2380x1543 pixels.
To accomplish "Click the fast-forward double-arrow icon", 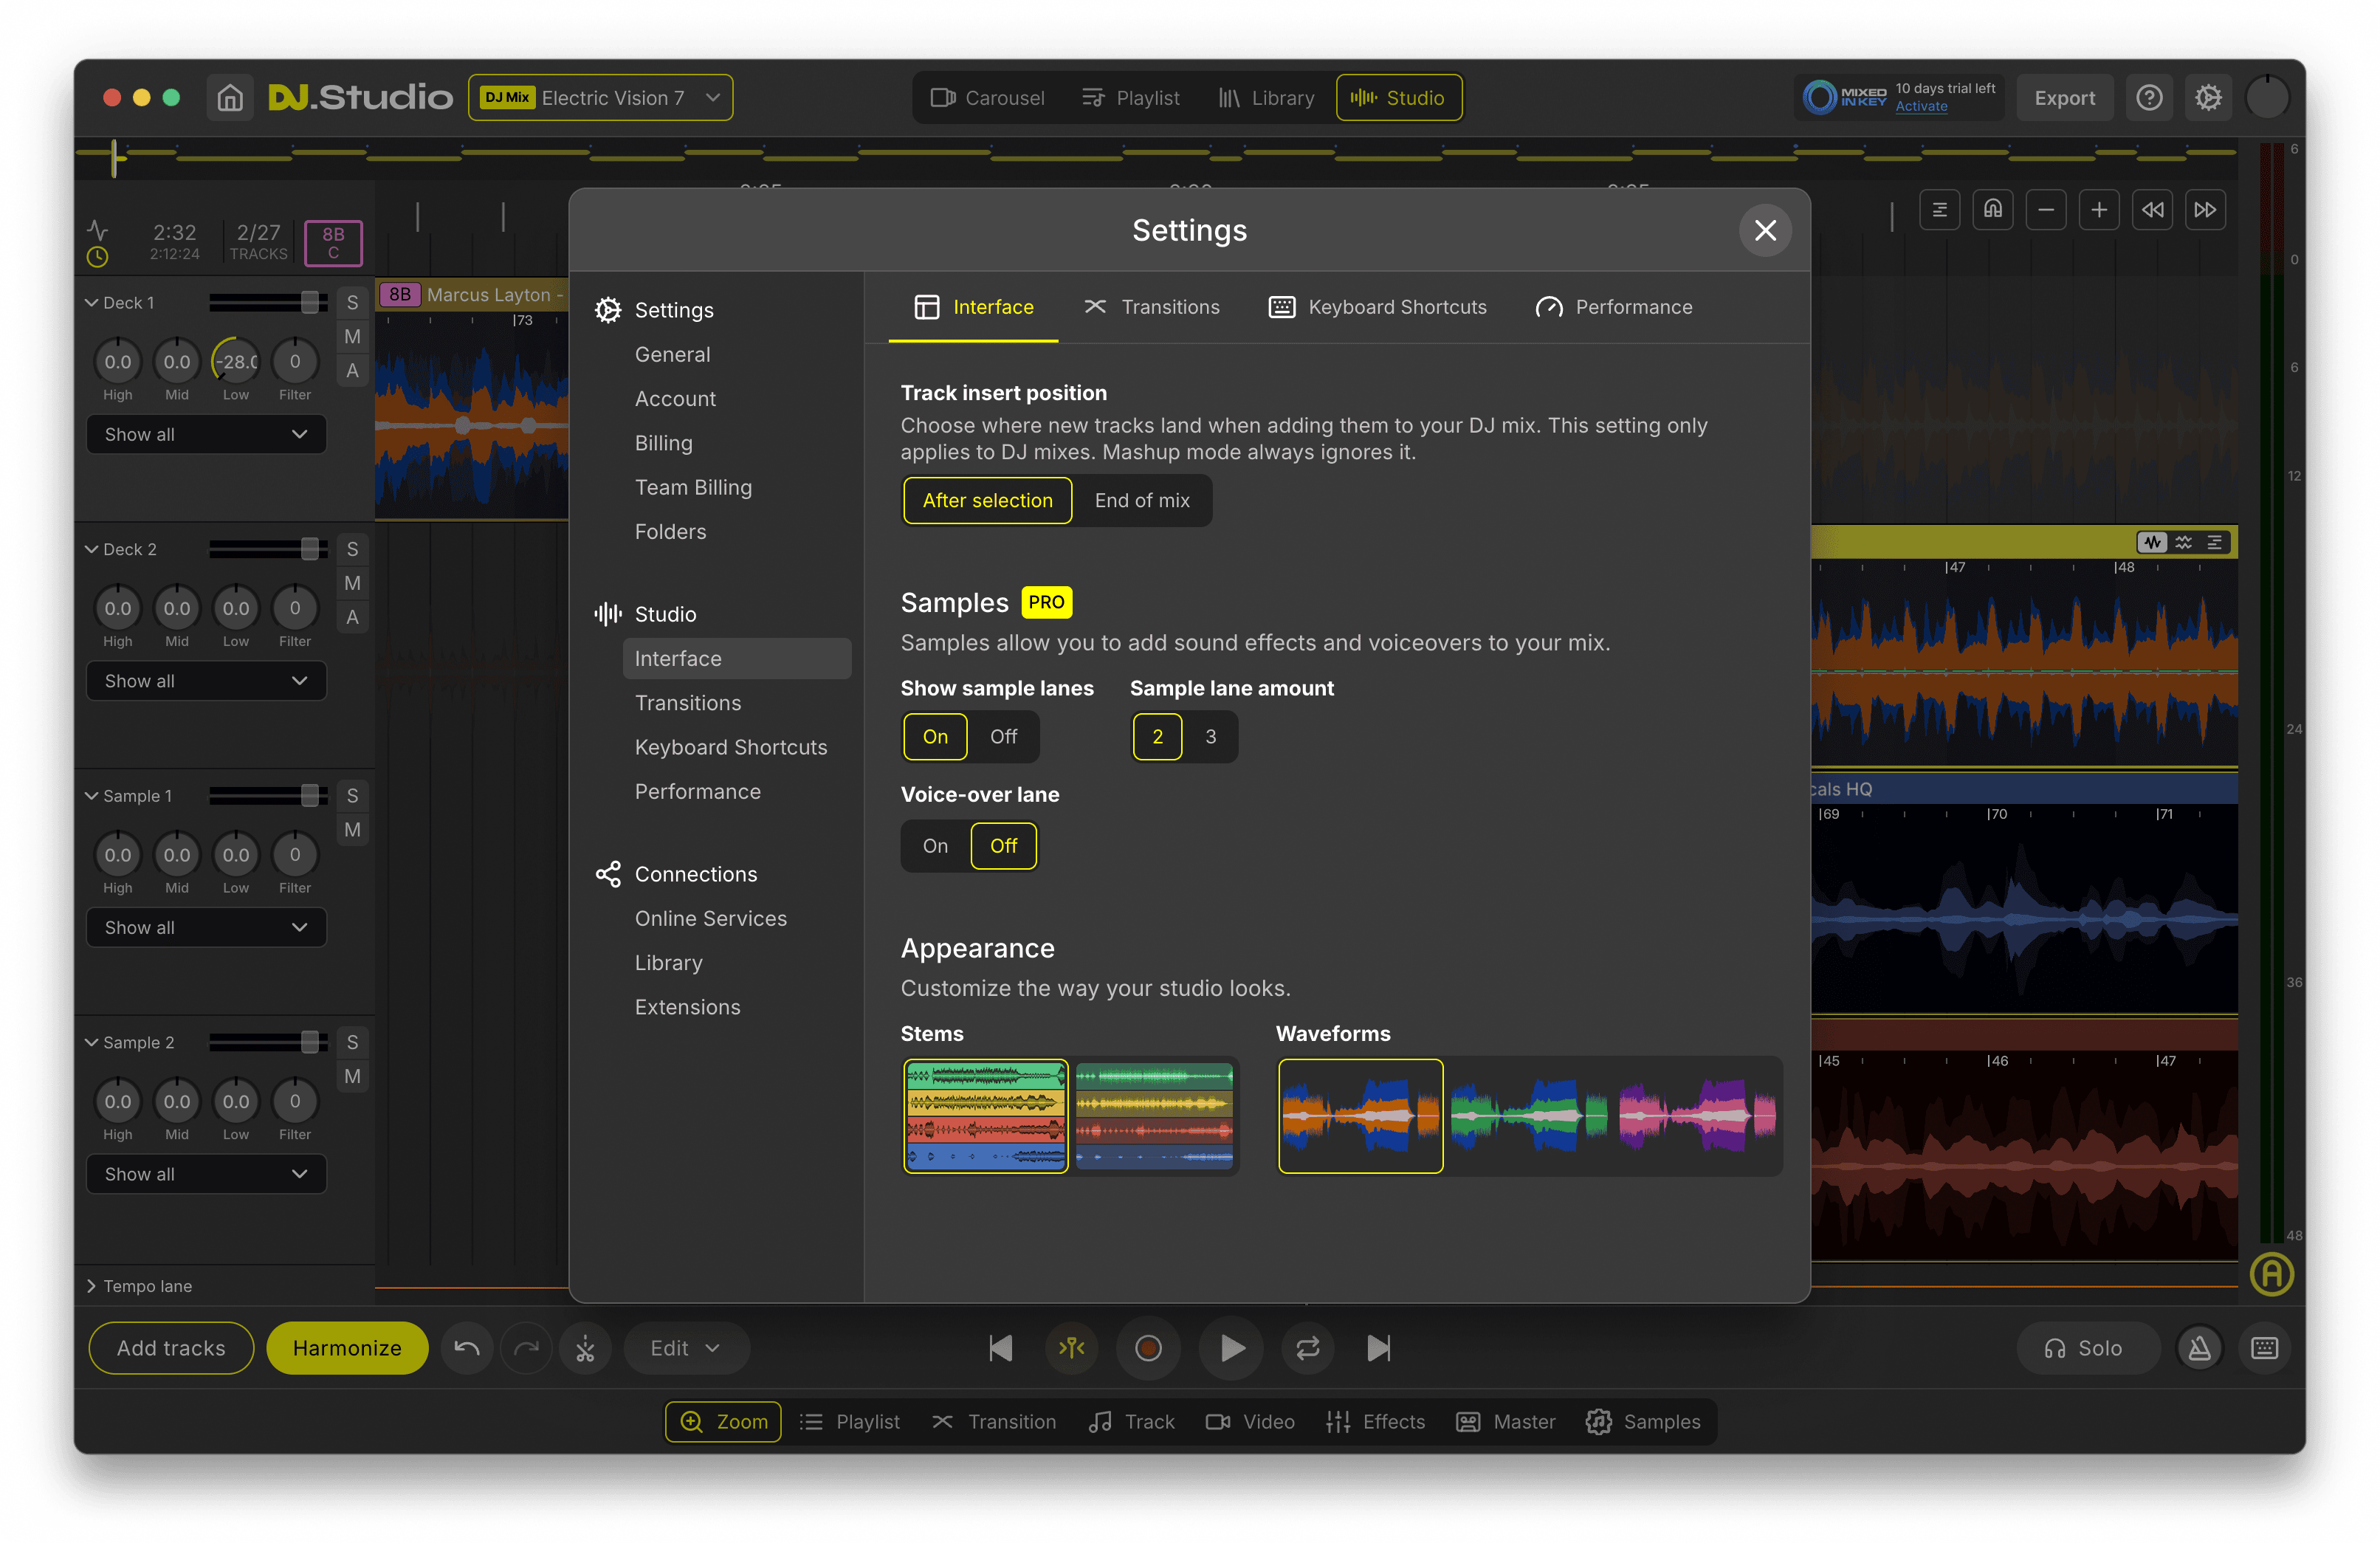I will (2205, 209).
